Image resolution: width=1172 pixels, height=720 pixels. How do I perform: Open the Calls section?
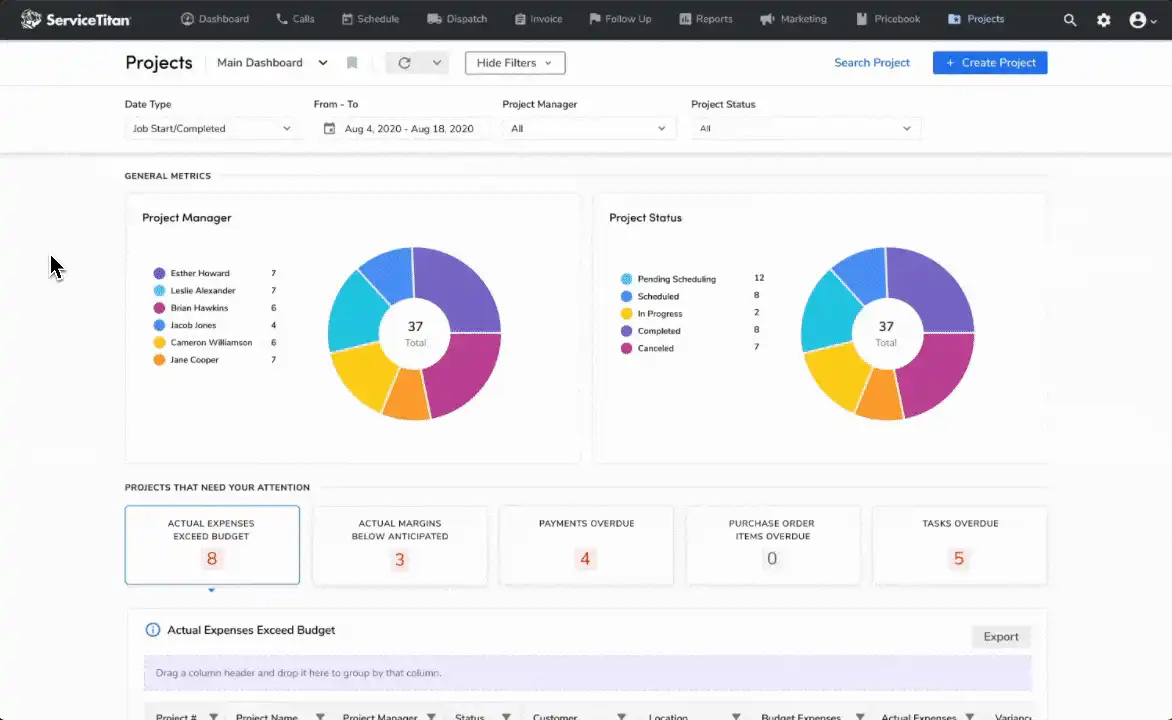295,19
